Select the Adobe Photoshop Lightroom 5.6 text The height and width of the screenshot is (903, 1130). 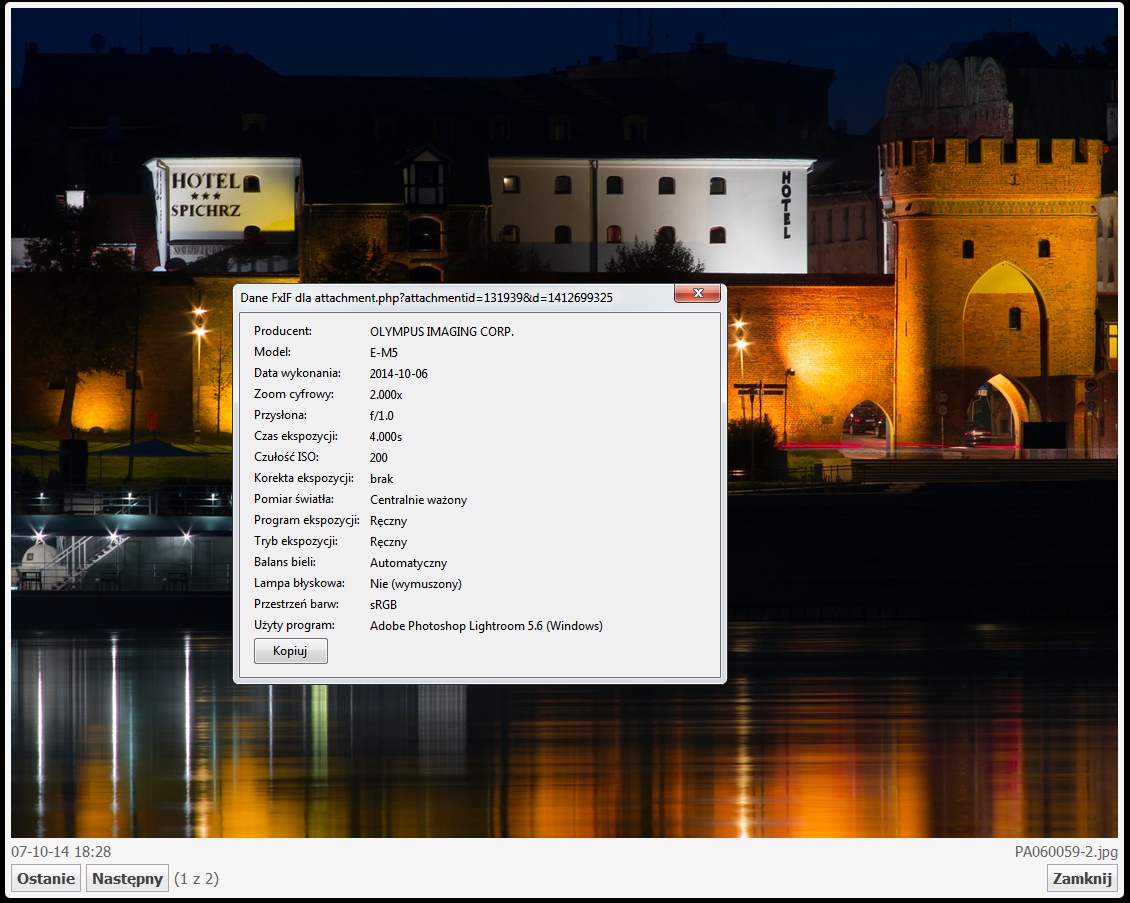486,626
